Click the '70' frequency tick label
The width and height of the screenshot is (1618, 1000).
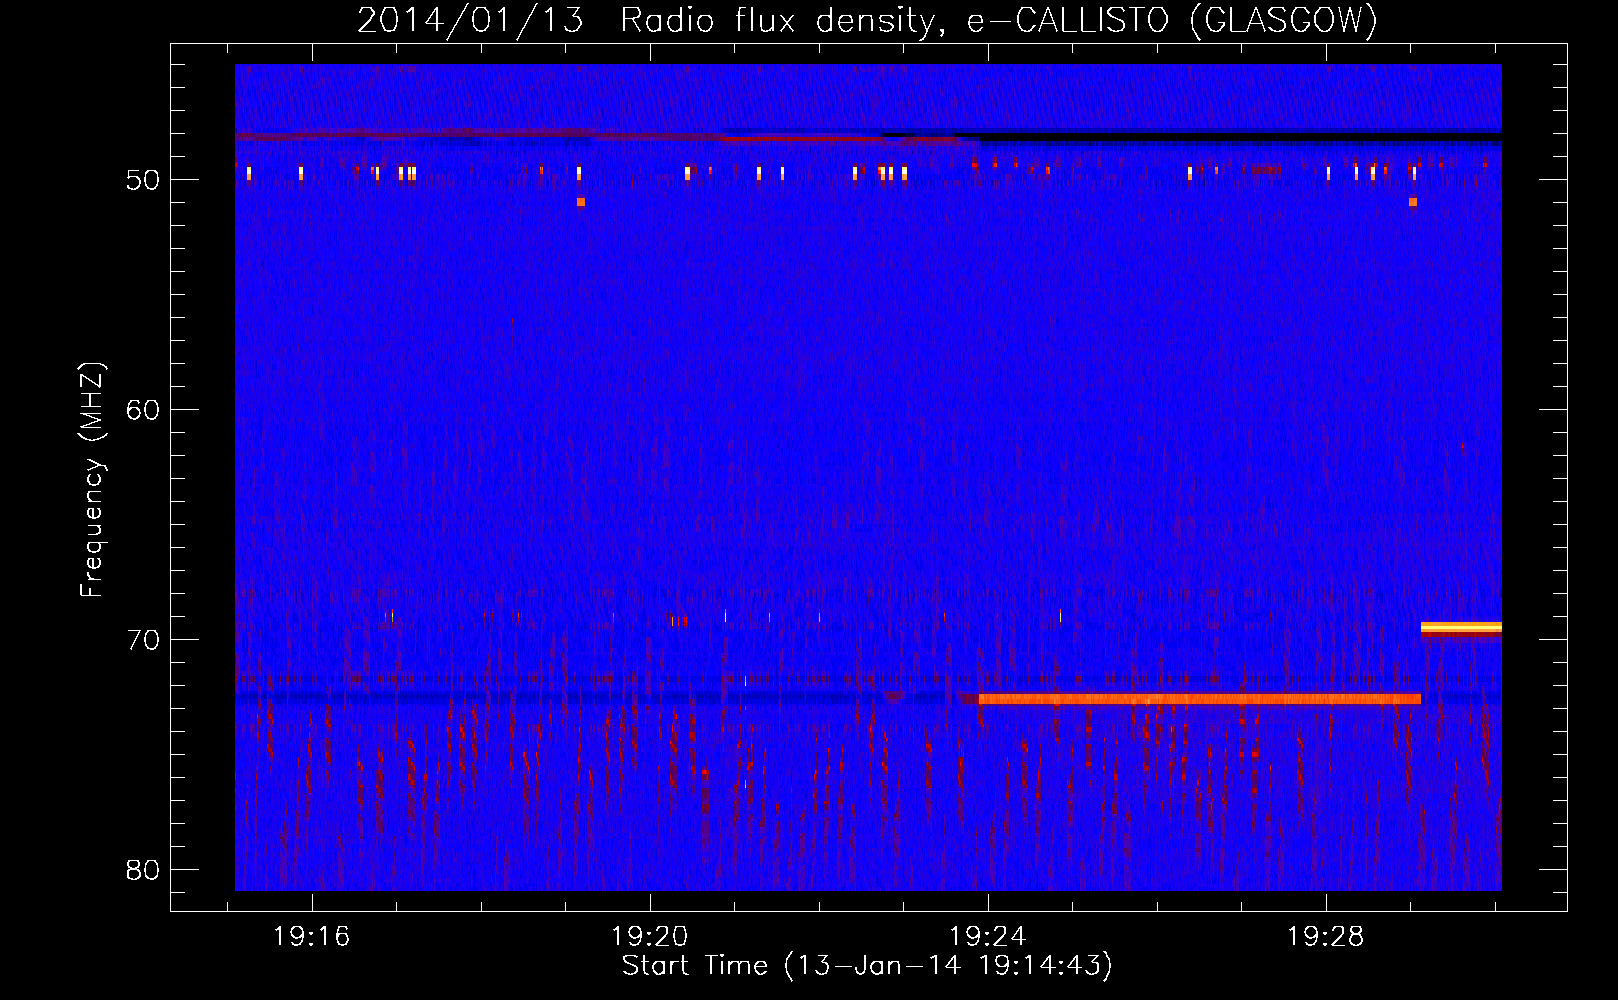[143, 641]
